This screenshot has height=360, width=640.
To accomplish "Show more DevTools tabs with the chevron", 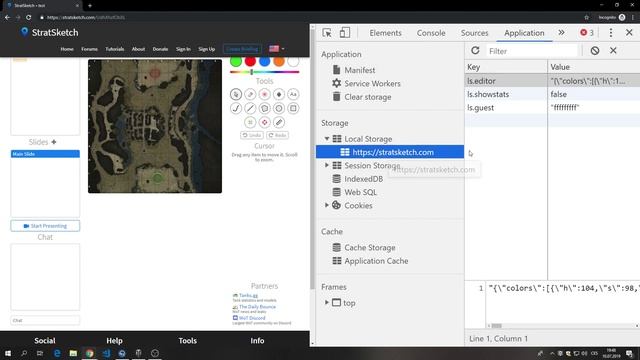I will [x=562, y=33].
